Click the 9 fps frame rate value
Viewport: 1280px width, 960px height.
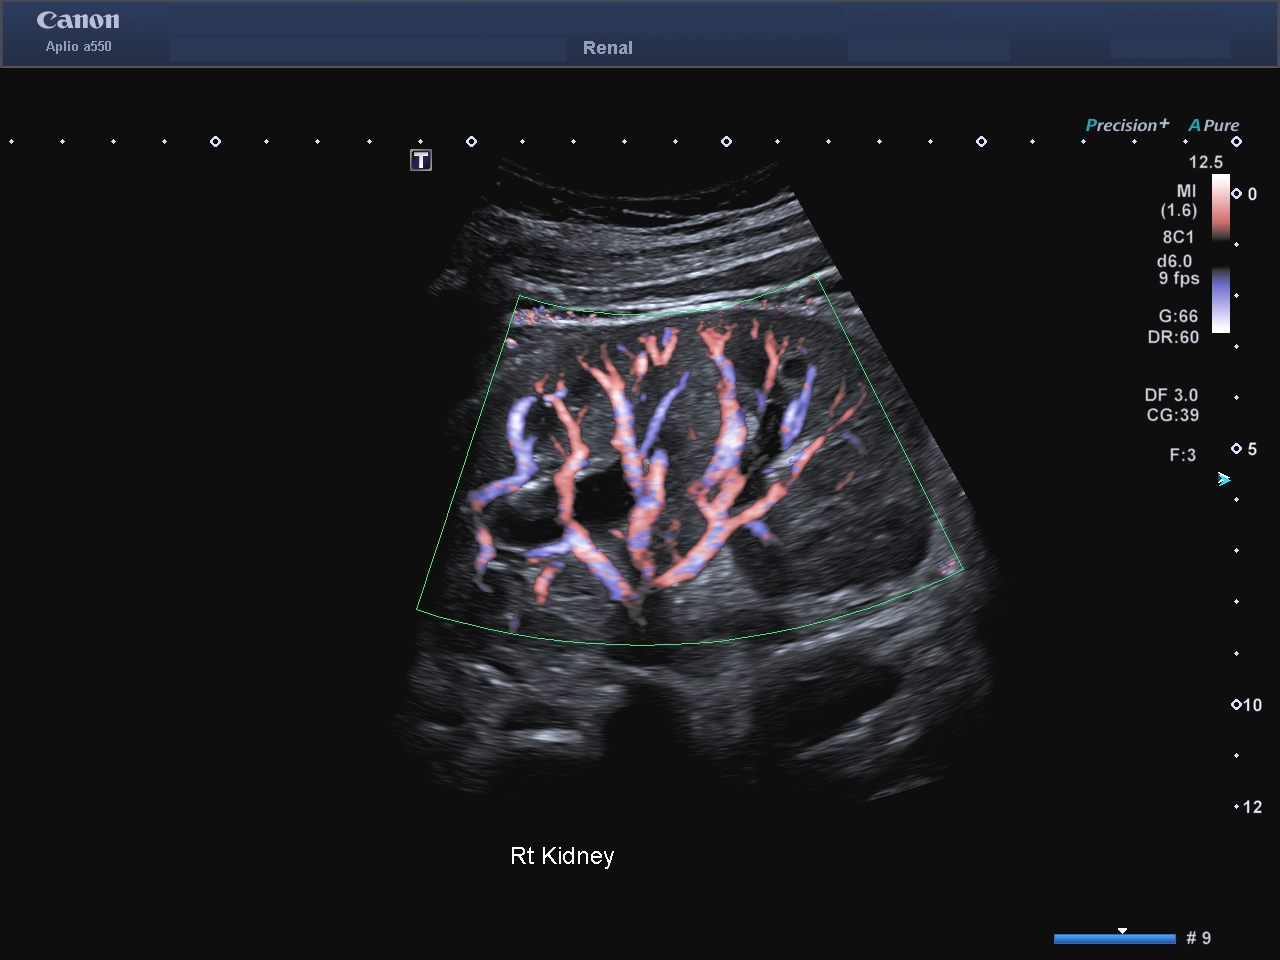(1179, 278)
